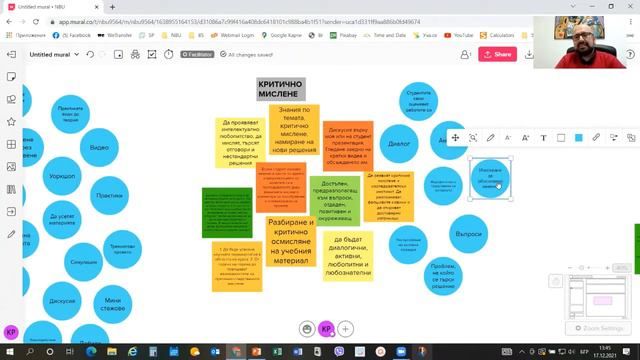Screen dimensions: 640x360
Task: Click the zoom-to-element icon in shape toolbar
Action: (x=473, y=138)
